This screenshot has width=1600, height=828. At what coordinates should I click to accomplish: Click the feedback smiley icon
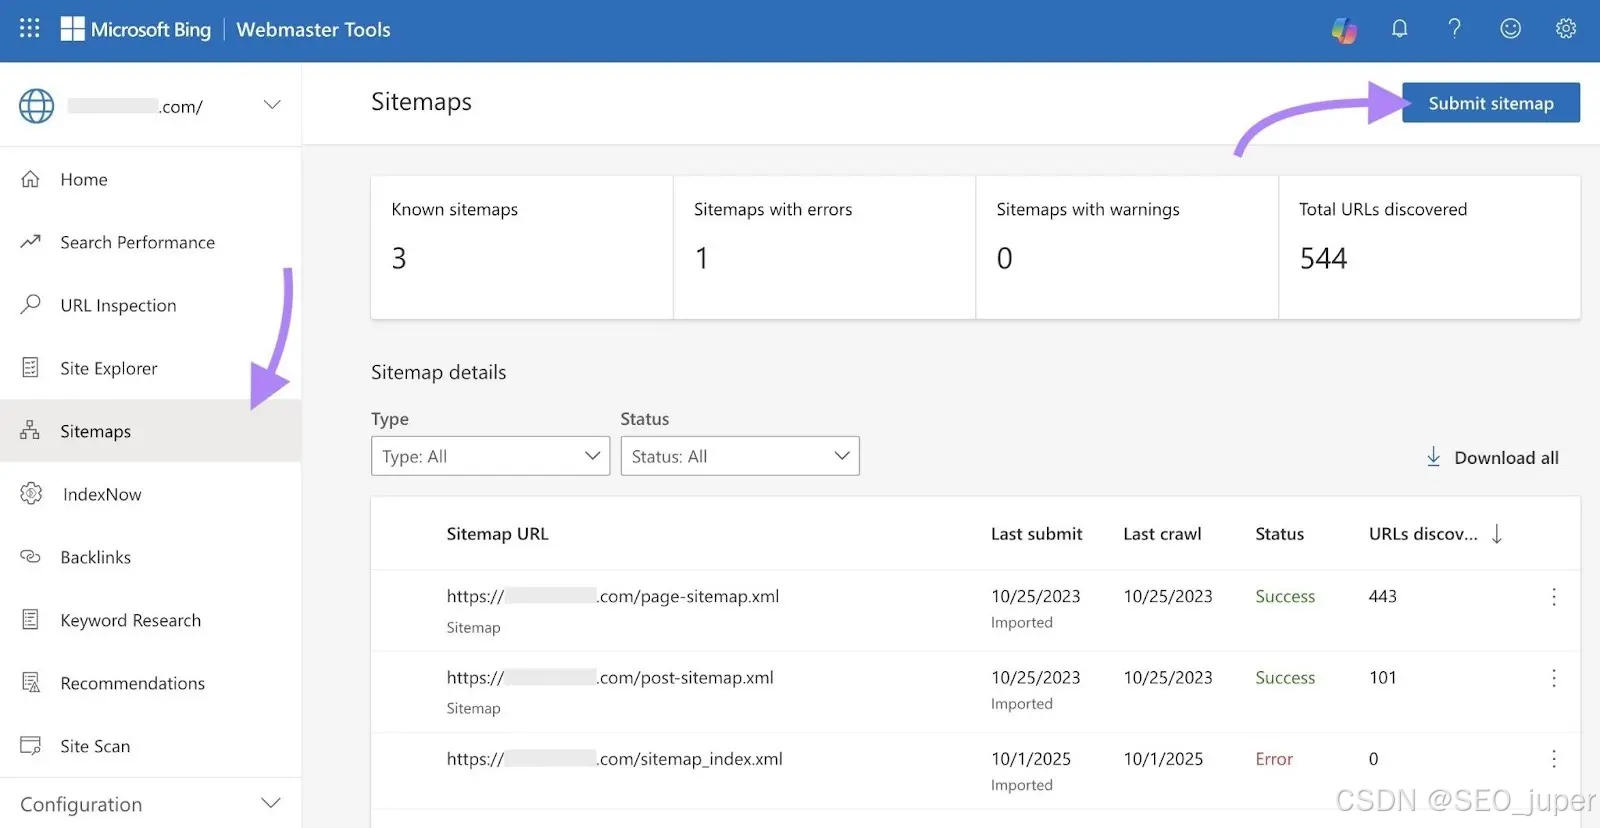(x=1510, y=29)
